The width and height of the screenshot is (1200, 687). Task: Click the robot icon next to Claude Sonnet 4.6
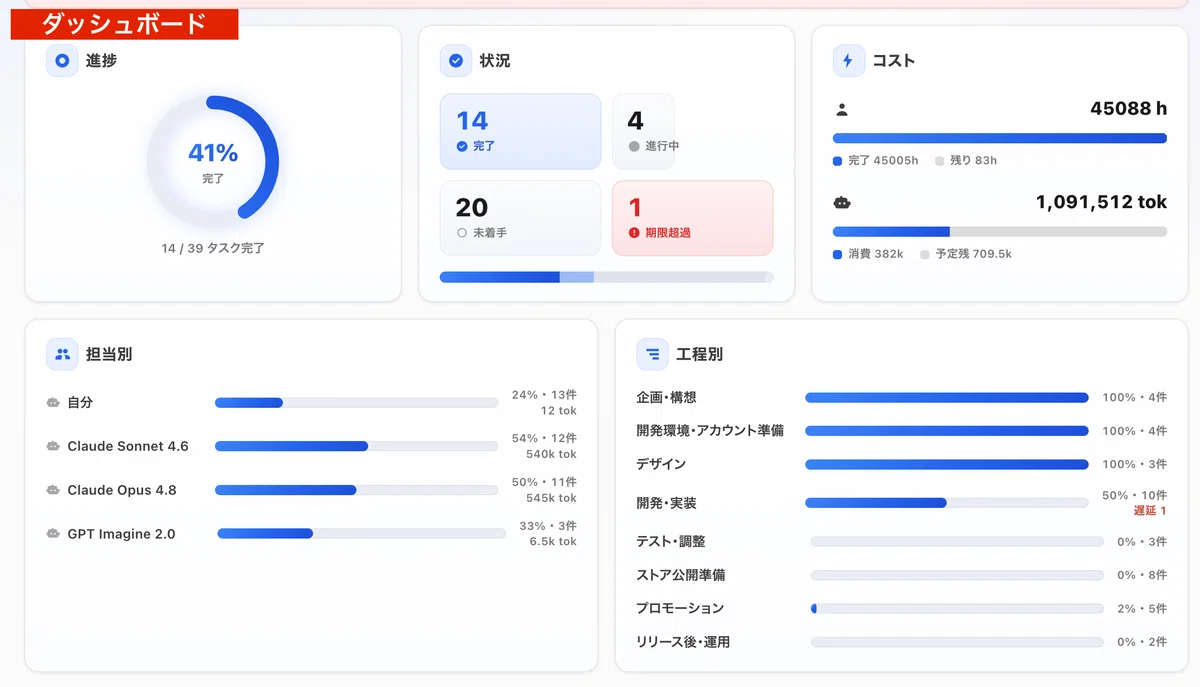tap(53, 447)
